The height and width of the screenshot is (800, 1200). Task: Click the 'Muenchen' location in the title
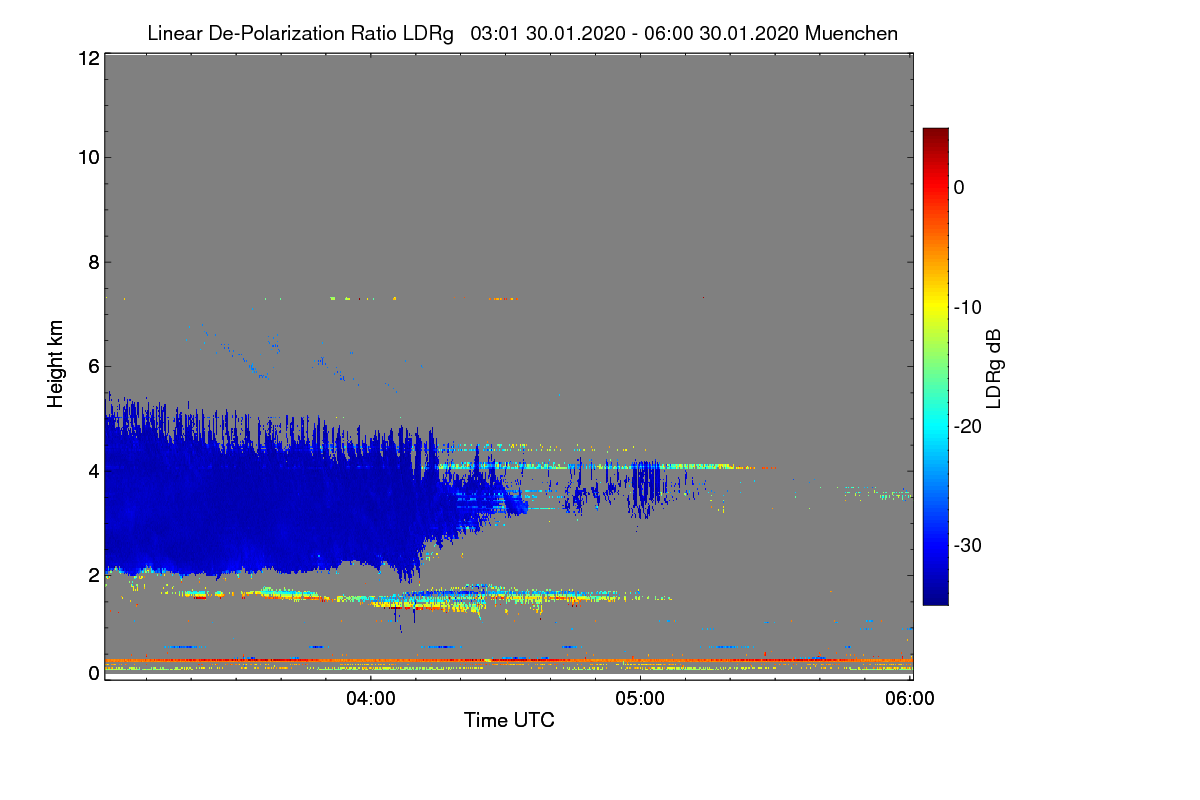851,33
